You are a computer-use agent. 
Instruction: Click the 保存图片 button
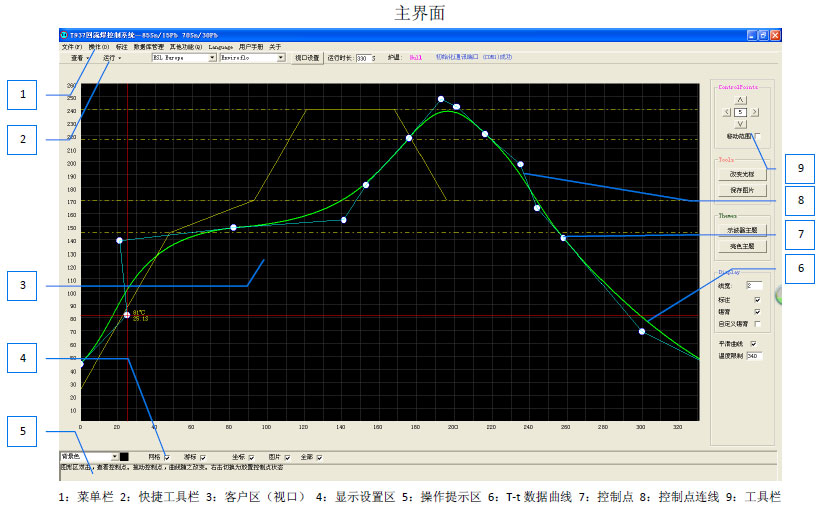742,190
